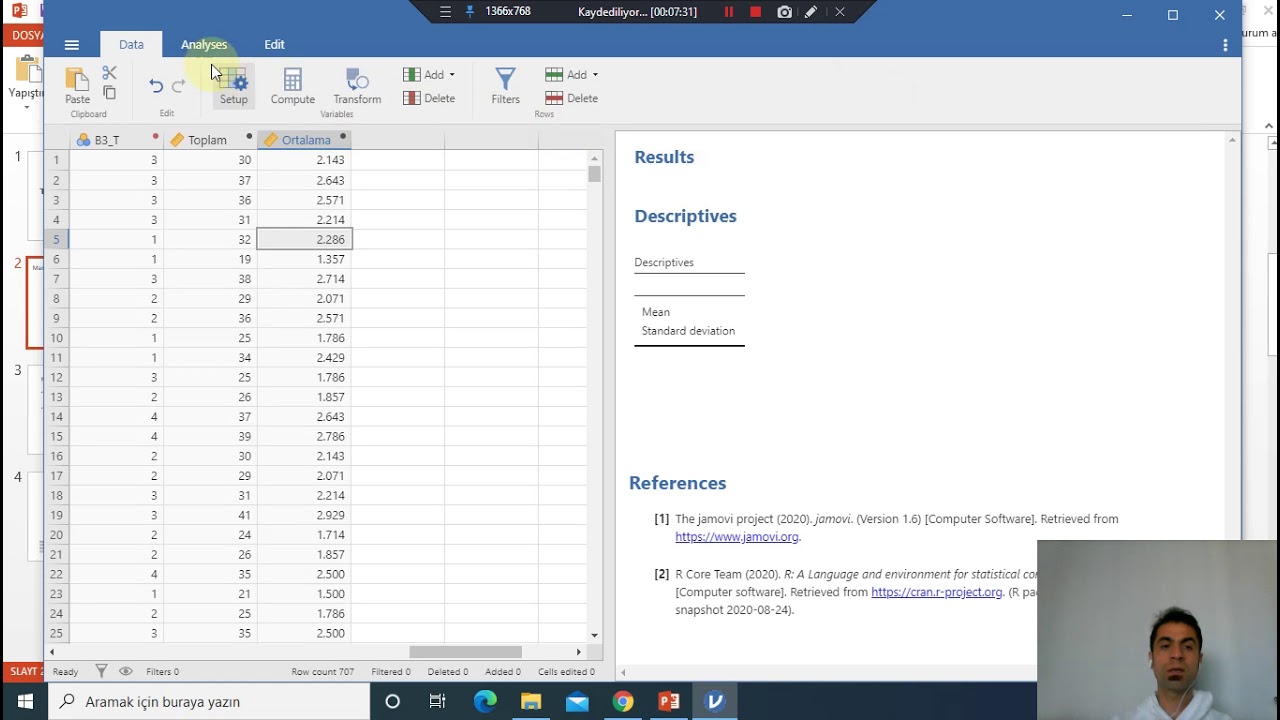Open Cortana circle icon on taskbar
Screen dimensions: 1280x720
(x=392, y=701)
